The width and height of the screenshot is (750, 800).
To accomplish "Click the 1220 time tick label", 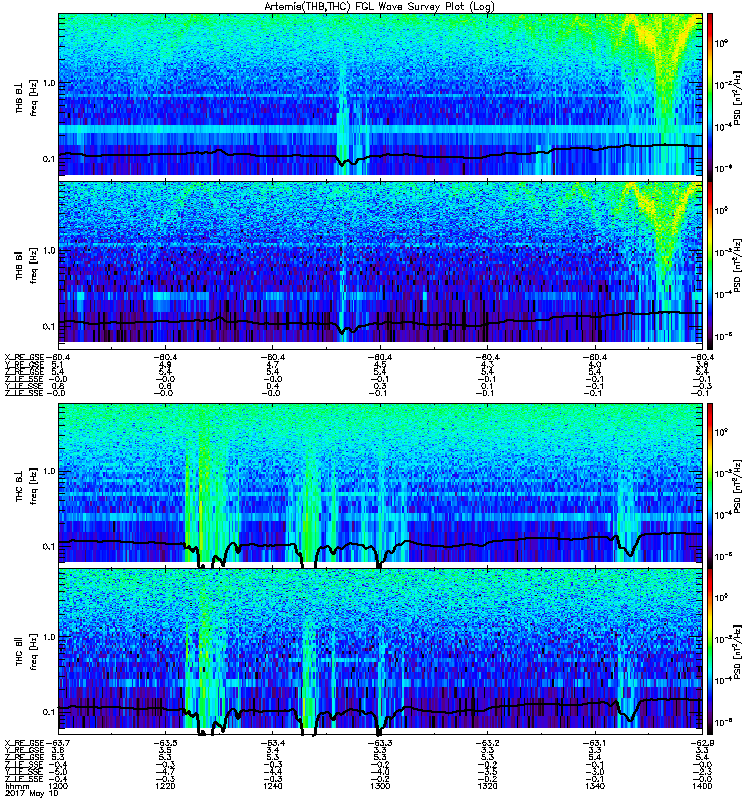I will [165, 786].
